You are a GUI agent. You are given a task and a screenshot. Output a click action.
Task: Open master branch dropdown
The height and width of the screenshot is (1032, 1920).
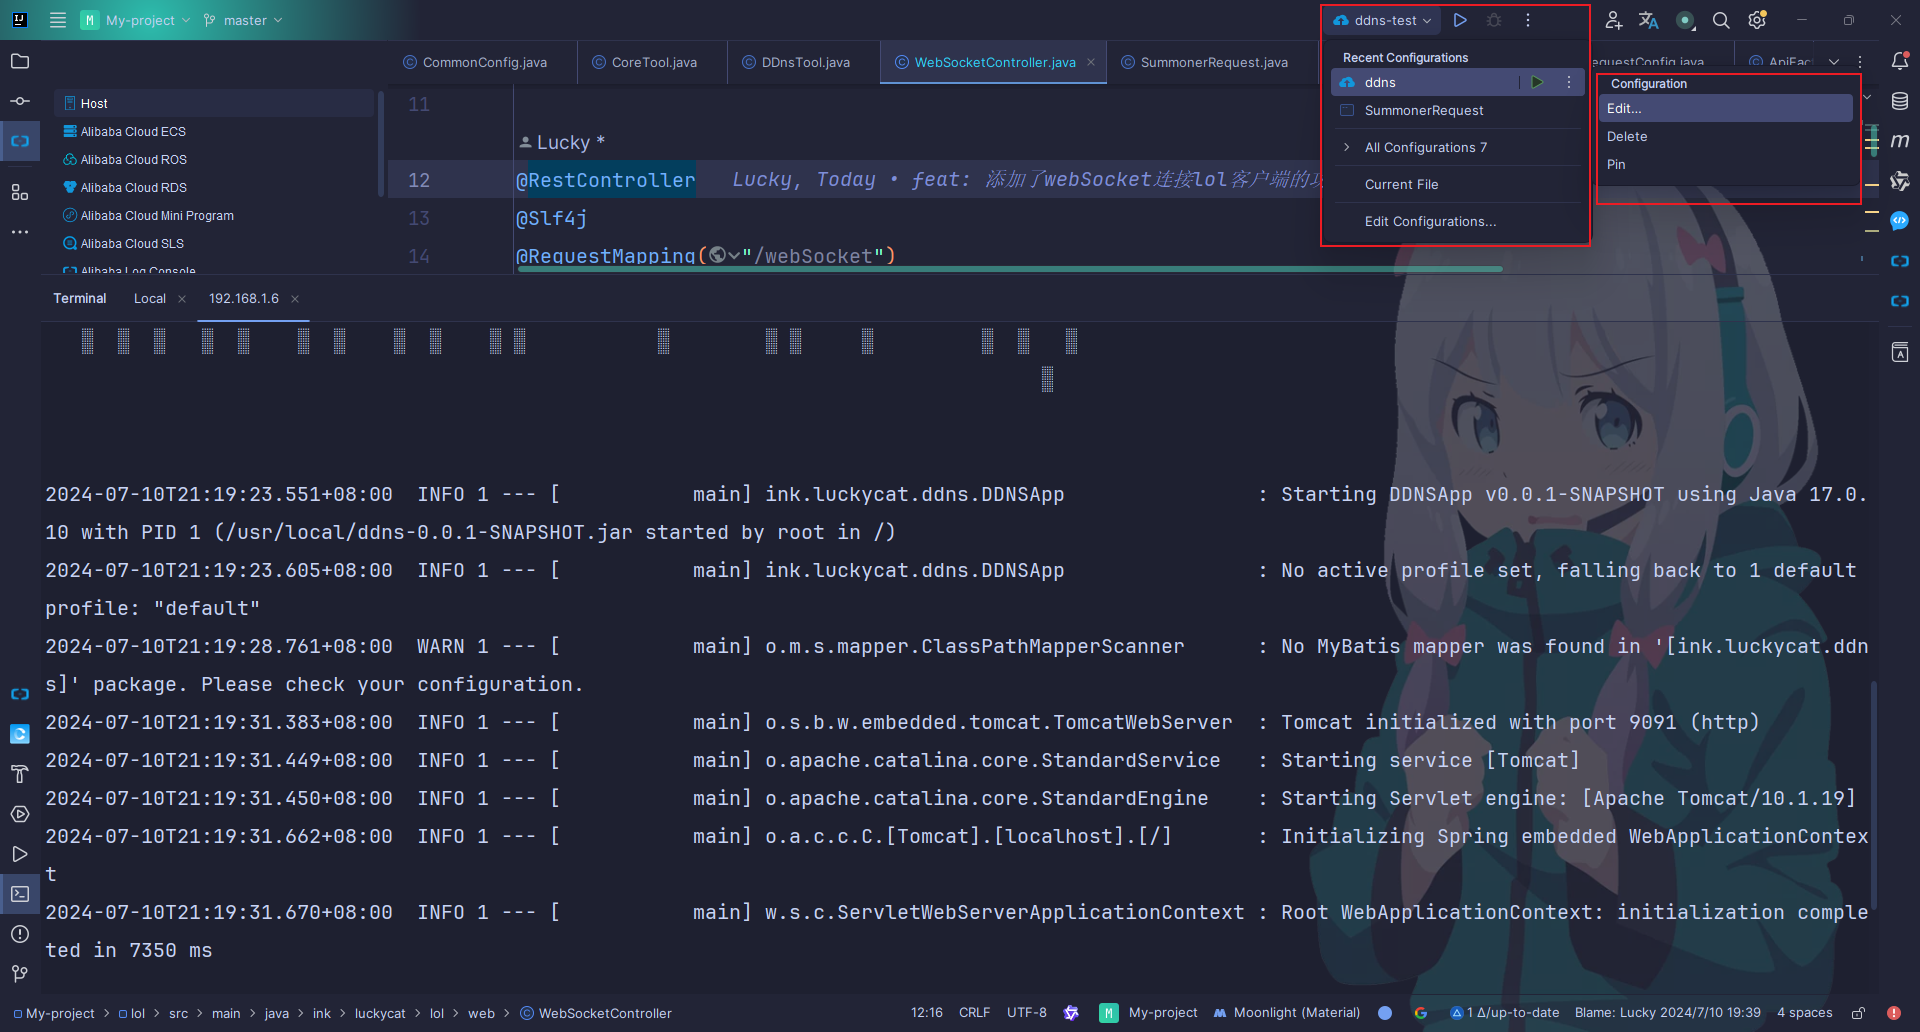point(243,20)
